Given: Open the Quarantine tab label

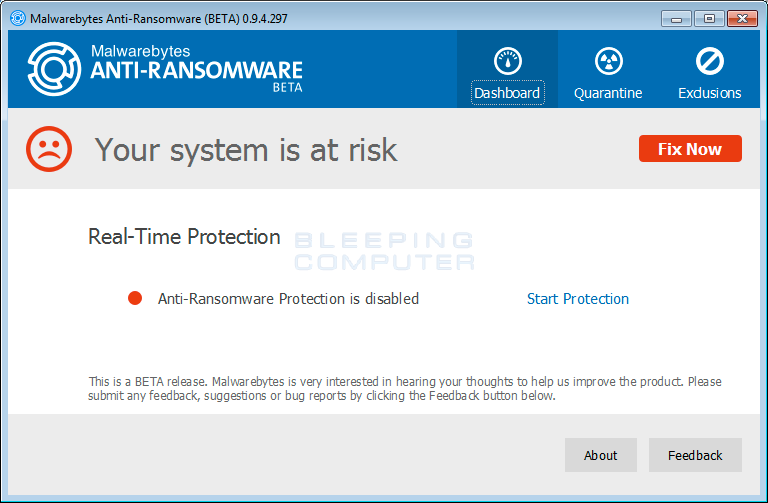Looking at the screenshot, I should (x=608, y=93).
